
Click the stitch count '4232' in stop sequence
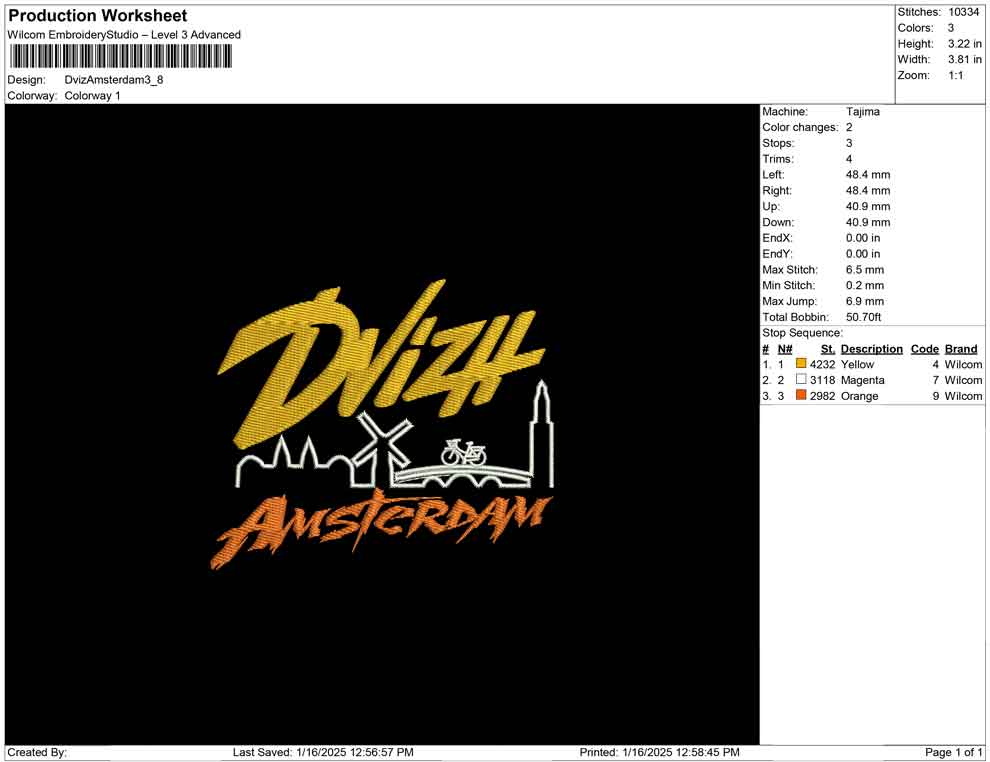coord(822,364)
